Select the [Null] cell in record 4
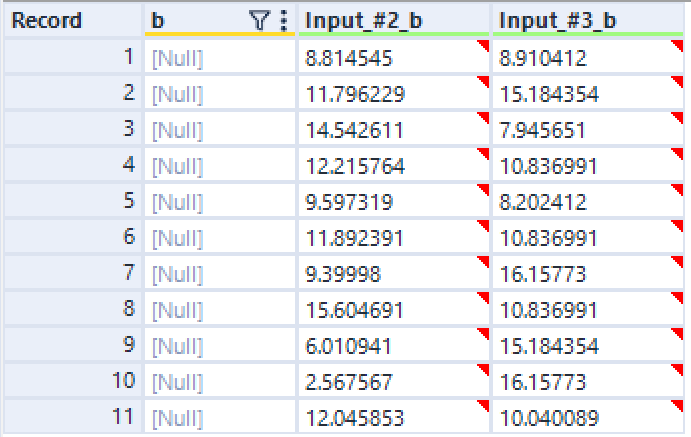691x437 pixels. pyautogui.click(x=220, y=164)
